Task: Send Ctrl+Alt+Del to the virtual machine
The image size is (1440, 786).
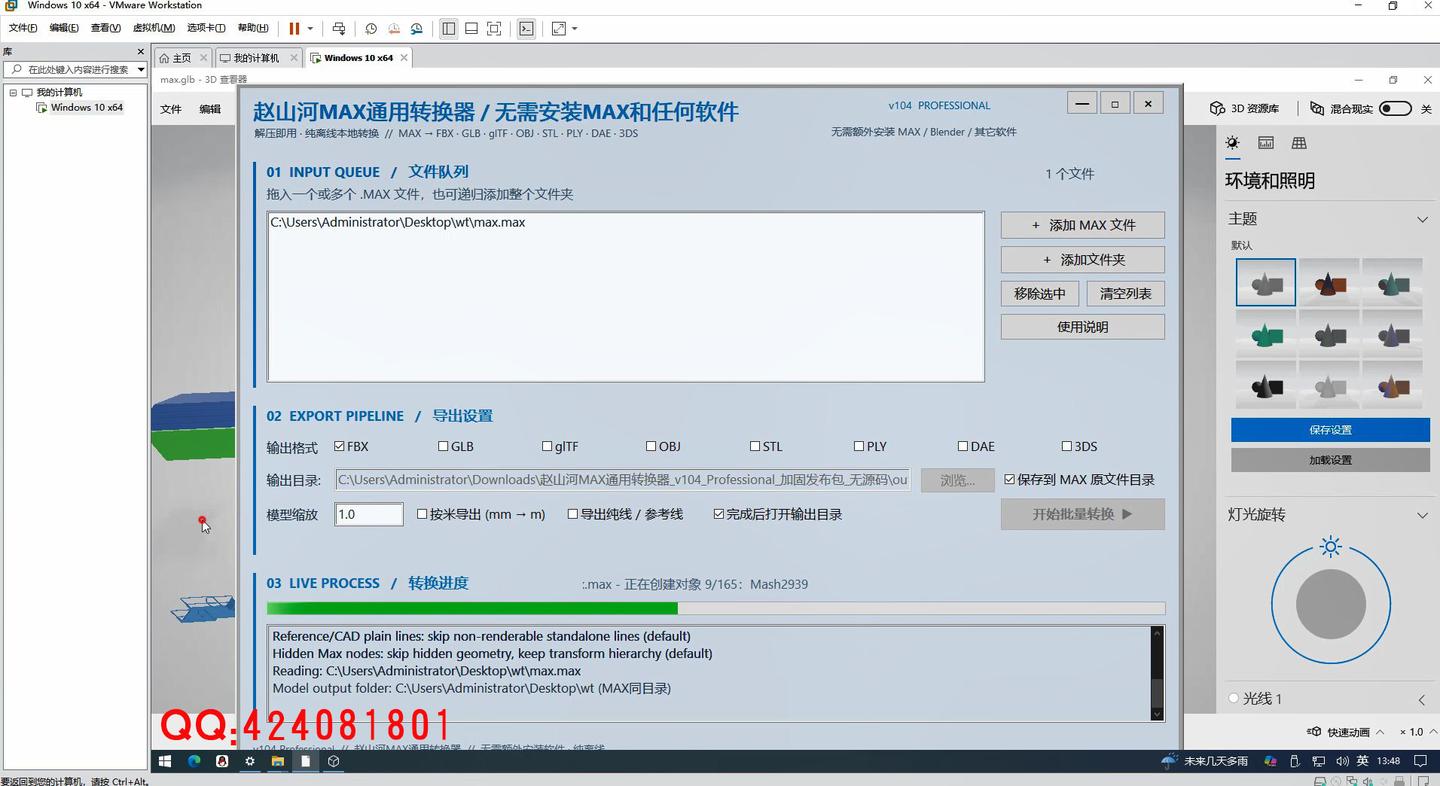Action: tap(339, 29)
